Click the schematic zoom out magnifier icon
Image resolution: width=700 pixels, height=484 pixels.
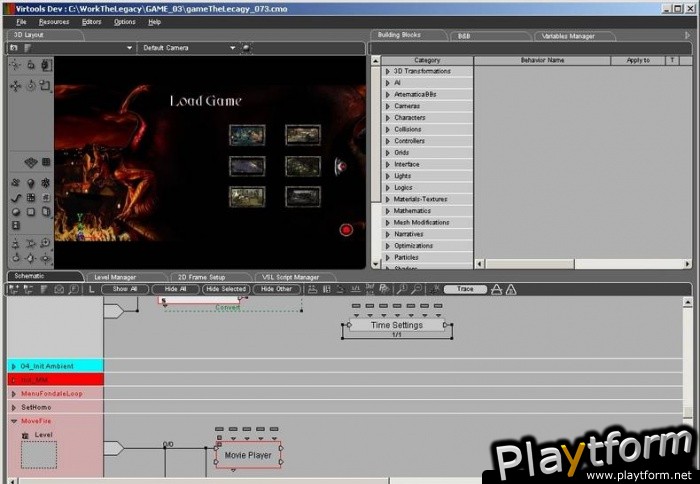click(x=417, y=289)
